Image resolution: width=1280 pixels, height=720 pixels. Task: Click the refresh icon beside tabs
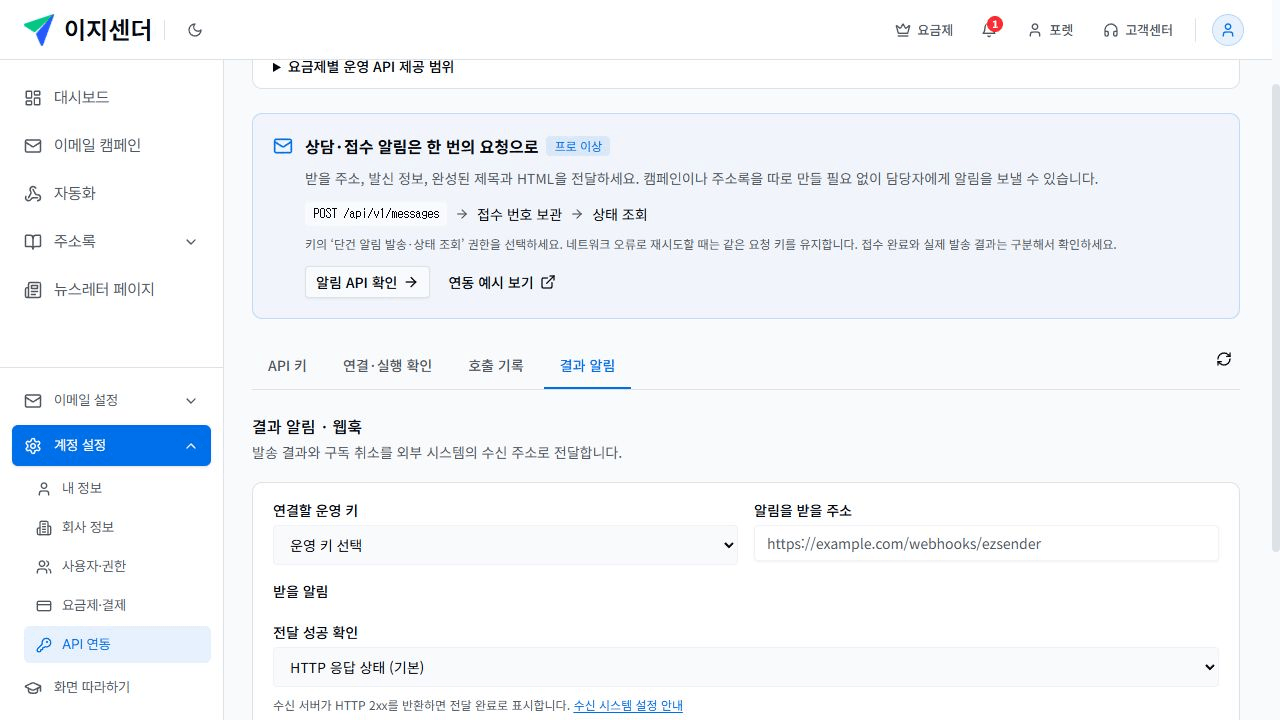[1224, 359]
